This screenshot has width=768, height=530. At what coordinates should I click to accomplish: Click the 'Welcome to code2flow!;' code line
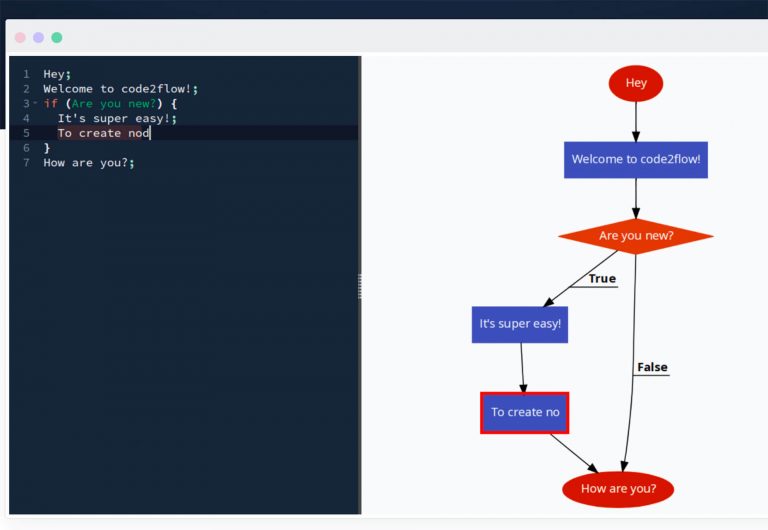coord(109,89)
